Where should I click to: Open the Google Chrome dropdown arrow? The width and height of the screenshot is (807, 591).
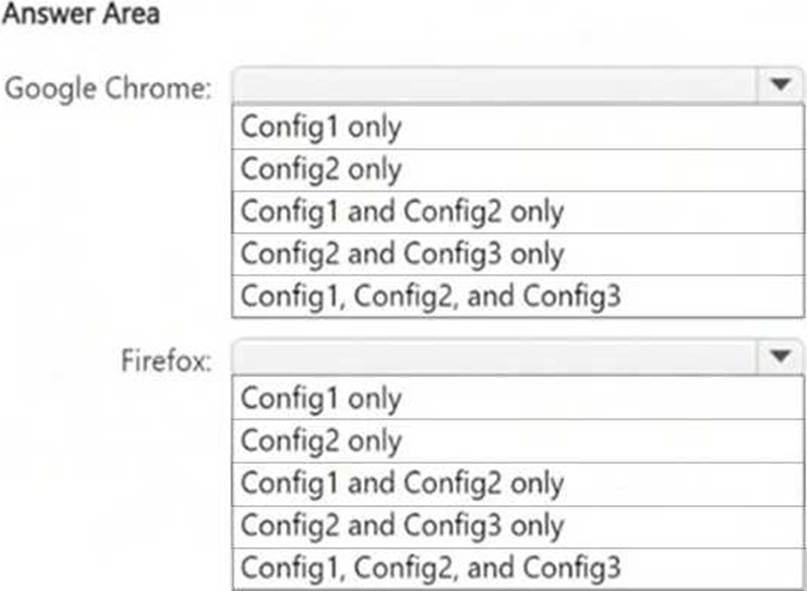tap(781, 86)
